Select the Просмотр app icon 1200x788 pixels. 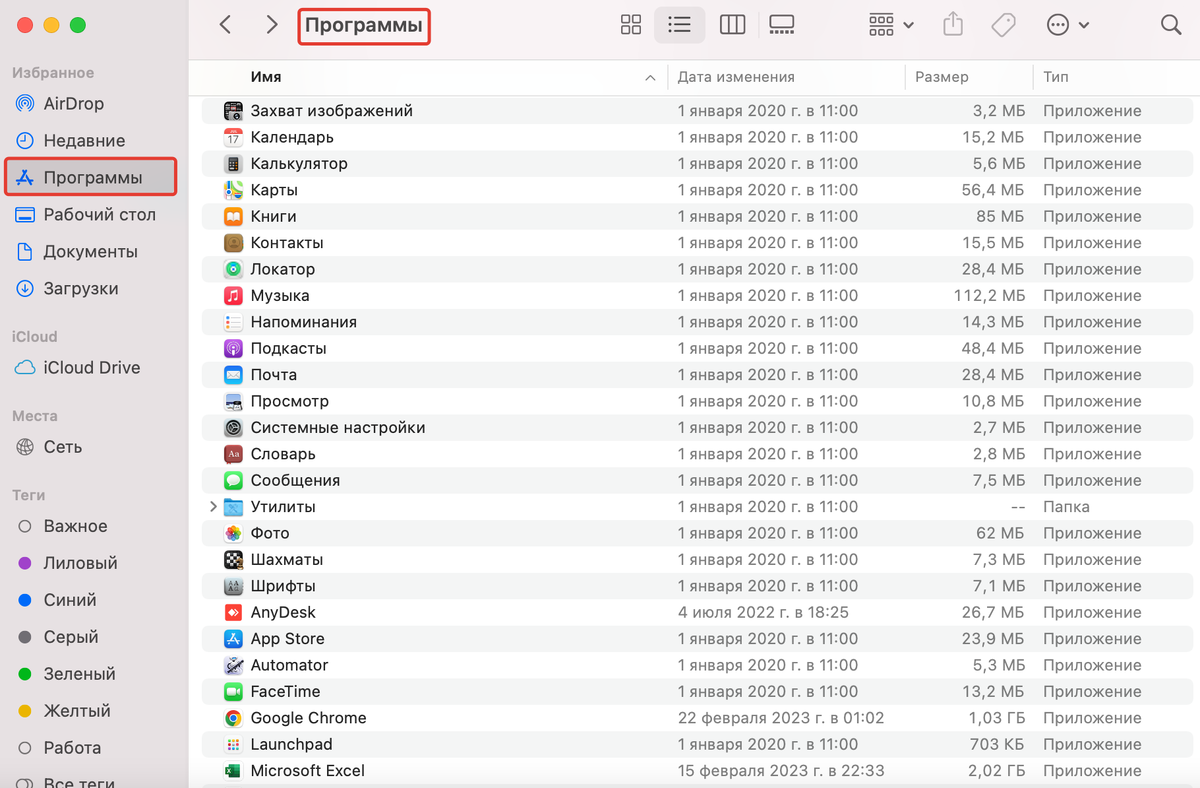coord(233,401)
